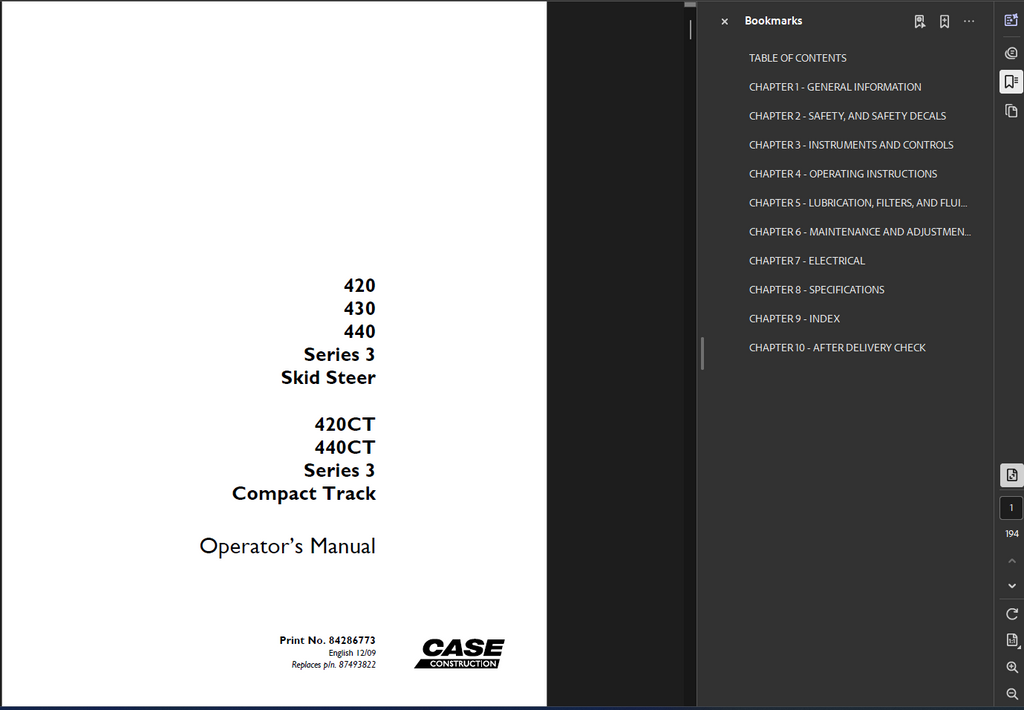Image resolution: width=1024 pixels, height=710 pixels.
Task: Click the total page count 194
Action: click(x=1012, y=534)
